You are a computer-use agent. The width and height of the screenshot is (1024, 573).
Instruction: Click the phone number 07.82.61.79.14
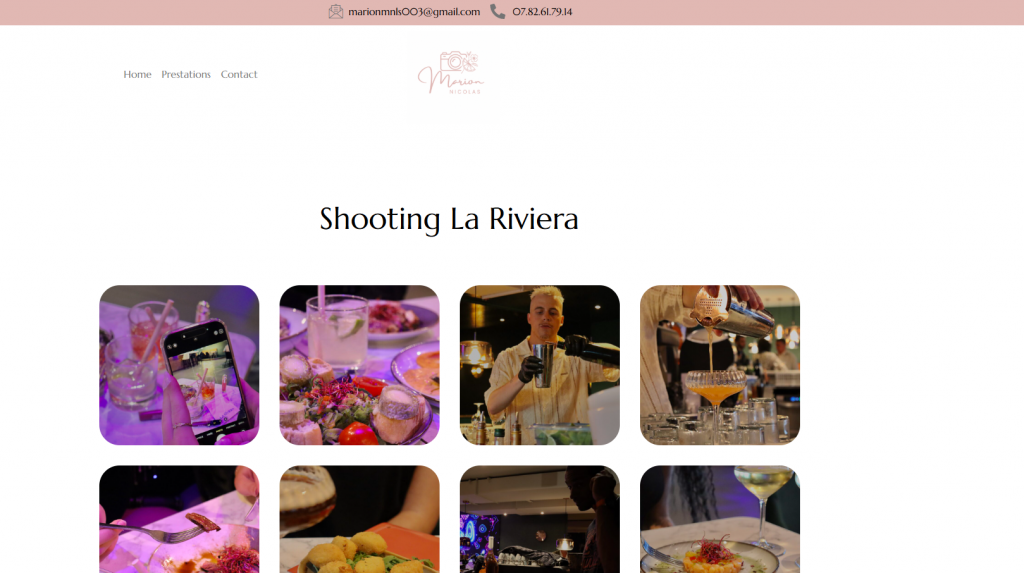tap(542, 12)
